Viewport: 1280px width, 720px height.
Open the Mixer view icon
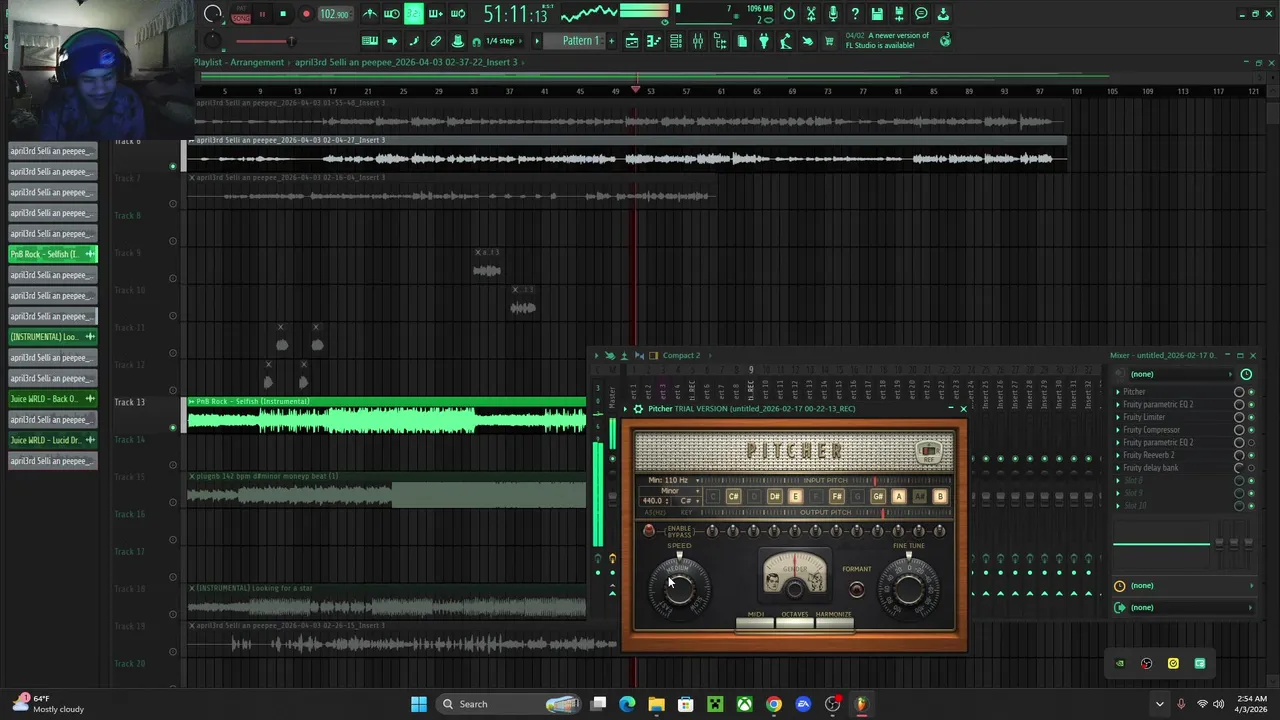pyautogui.click(x=698, y=41)
